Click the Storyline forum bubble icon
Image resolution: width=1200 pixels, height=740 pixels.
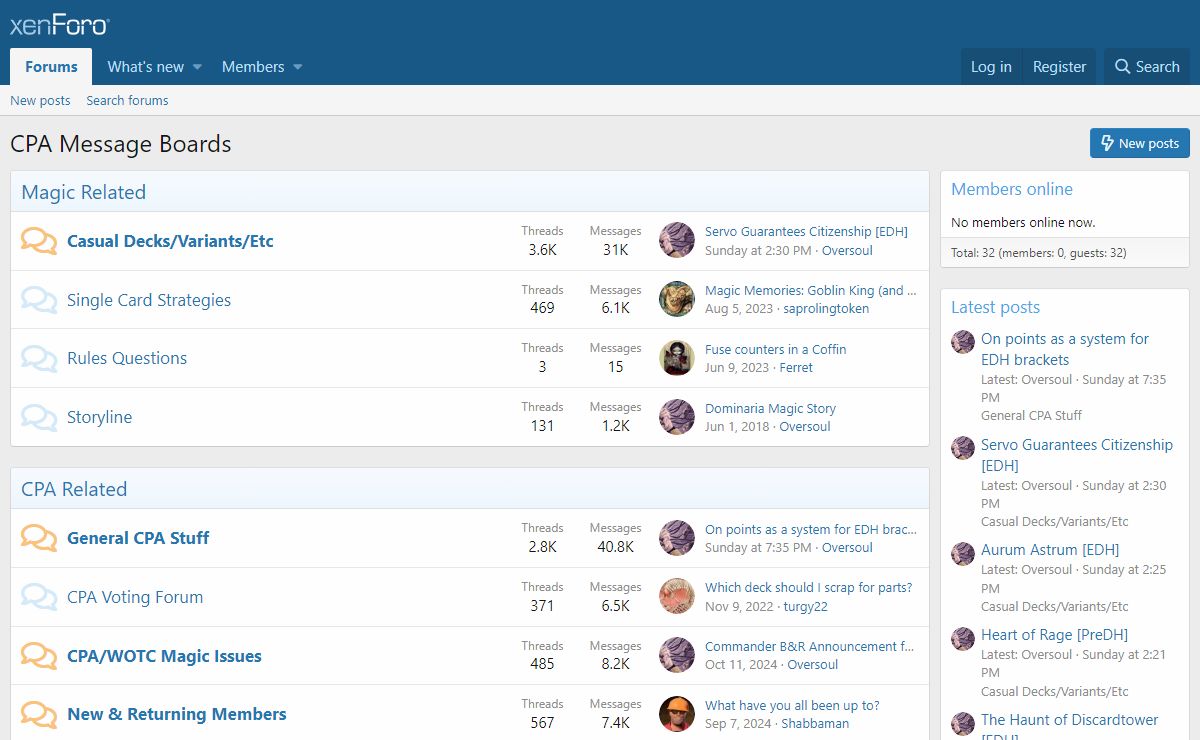coord(39,417)
